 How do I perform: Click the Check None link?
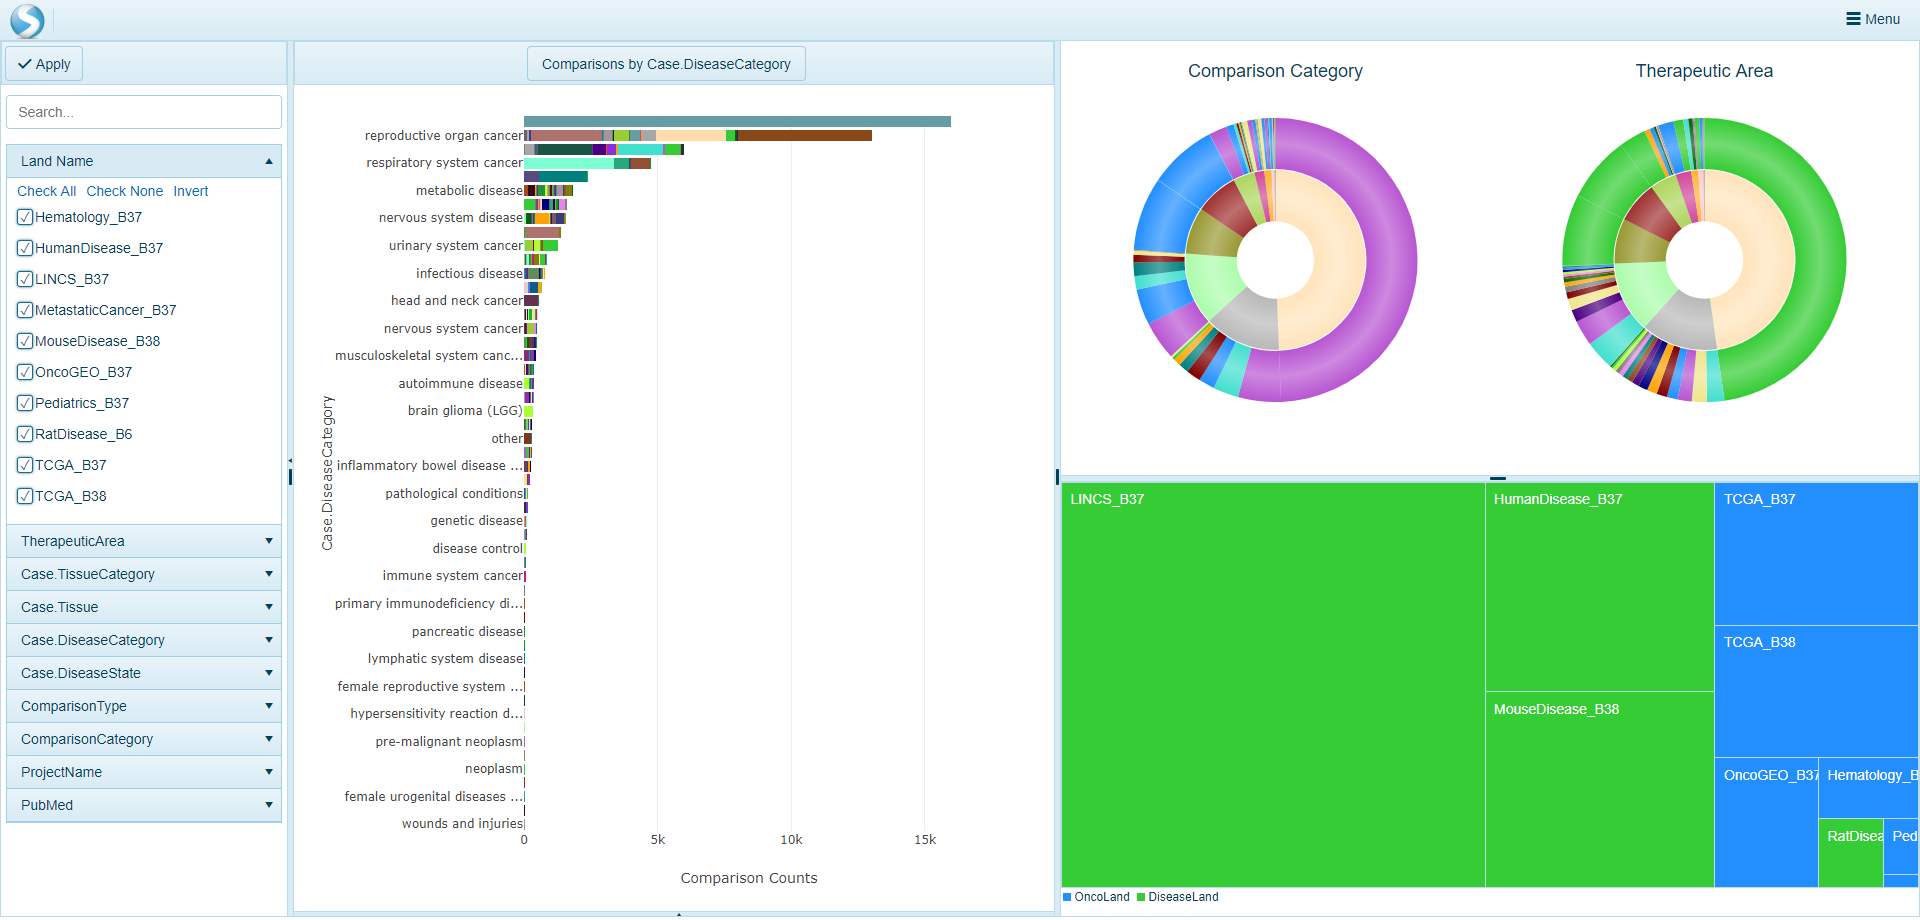(x=124, y=191)
